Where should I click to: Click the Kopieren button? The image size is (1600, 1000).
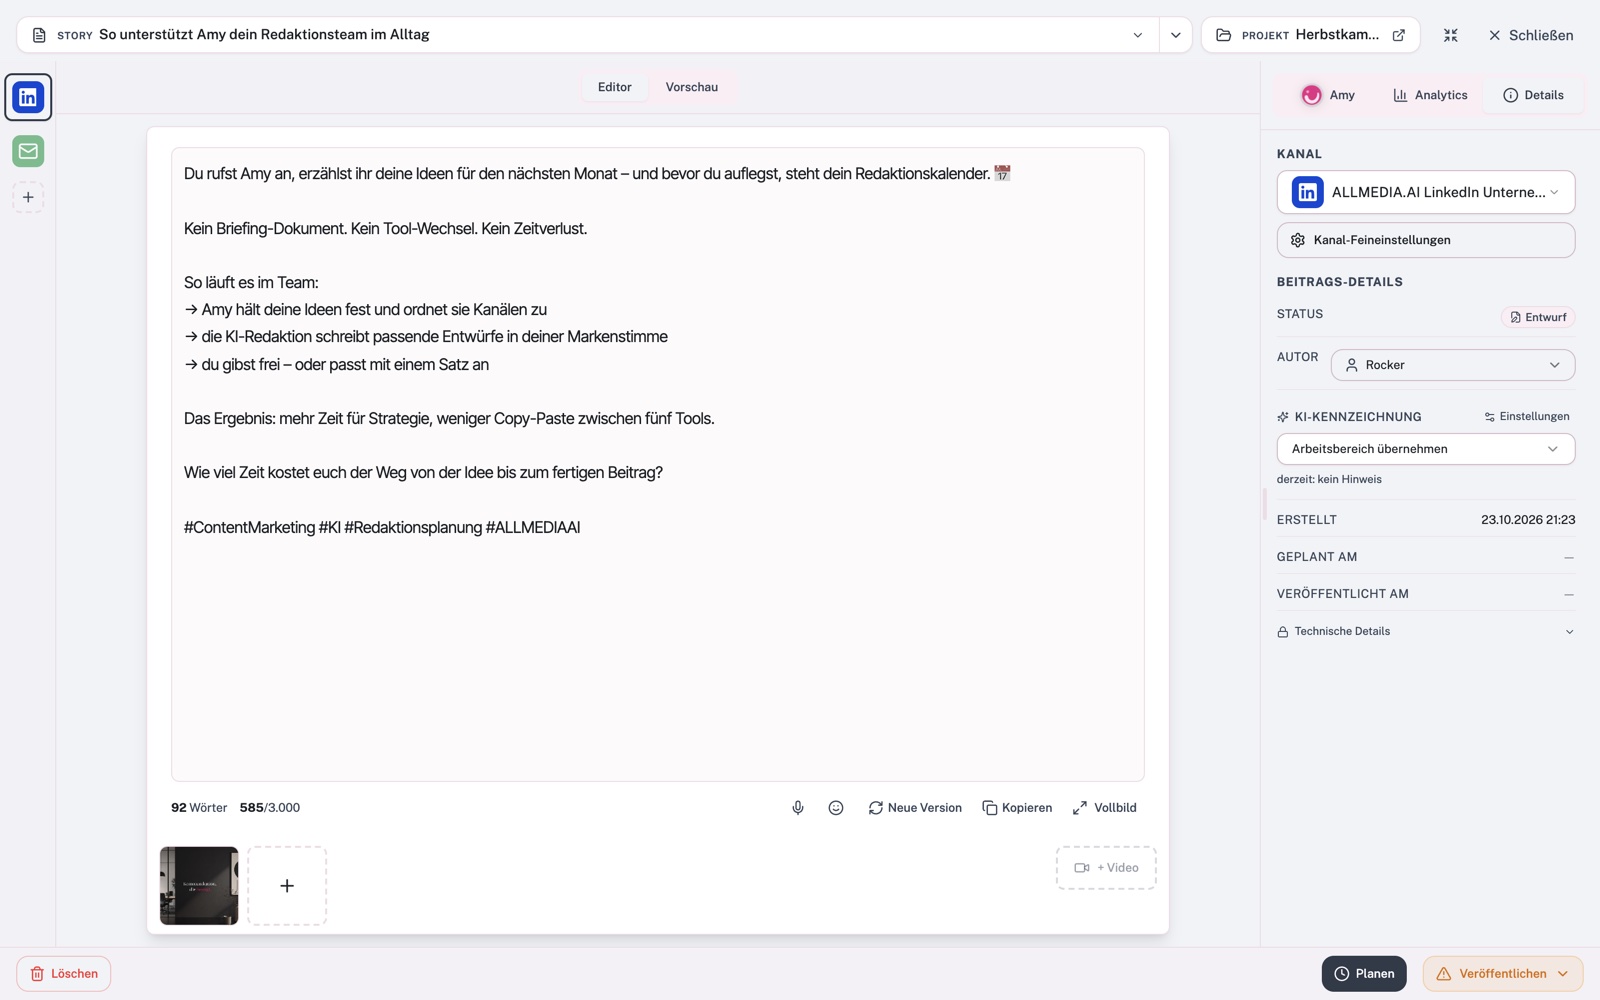pos(1017,808)
